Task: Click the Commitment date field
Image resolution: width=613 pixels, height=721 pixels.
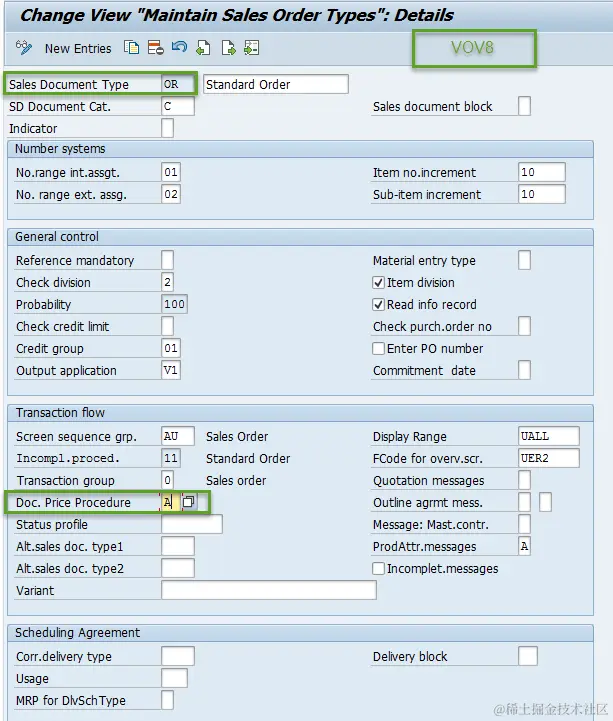Action: (524, 371)
